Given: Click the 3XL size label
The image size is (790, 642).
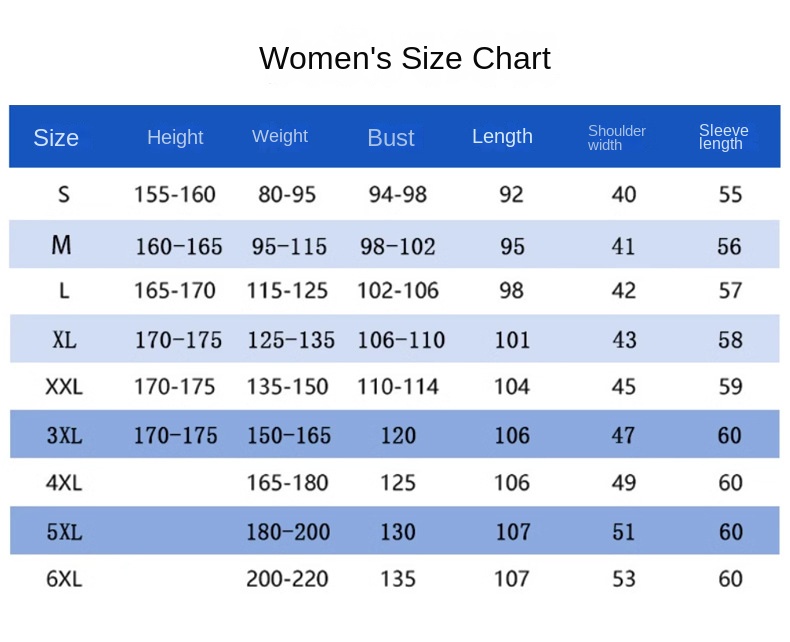Looking at the screenshot, I should coord(64,435).
